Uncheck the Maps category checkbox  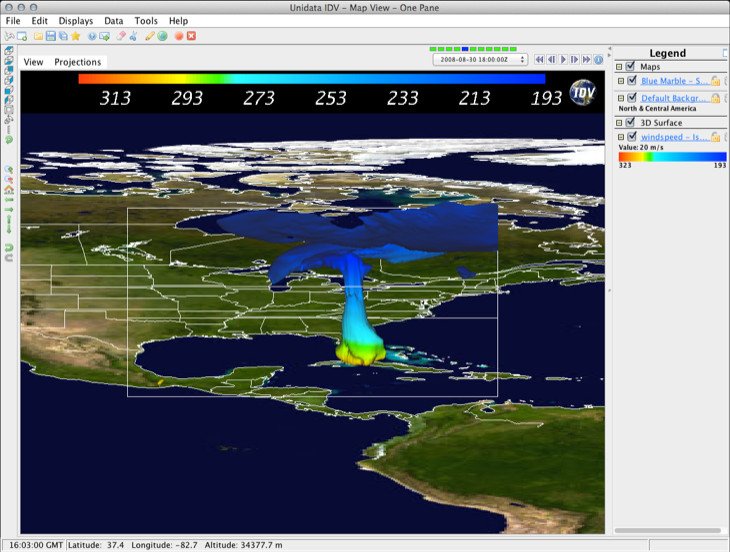[x=630, y=66]
